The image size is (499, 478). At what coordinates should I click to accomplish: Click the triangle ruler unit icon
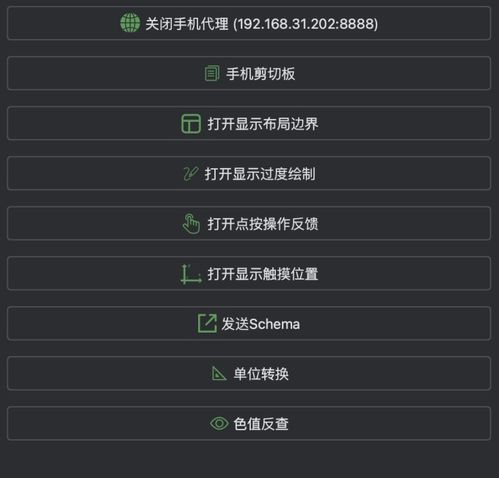coord(219,374)
